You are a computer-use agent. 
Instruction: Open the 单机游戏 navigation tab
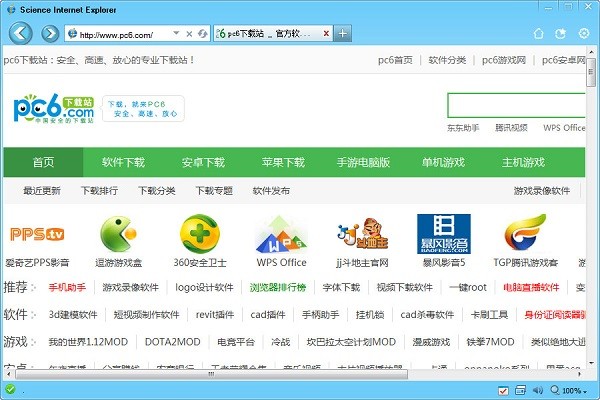(443, 162)
